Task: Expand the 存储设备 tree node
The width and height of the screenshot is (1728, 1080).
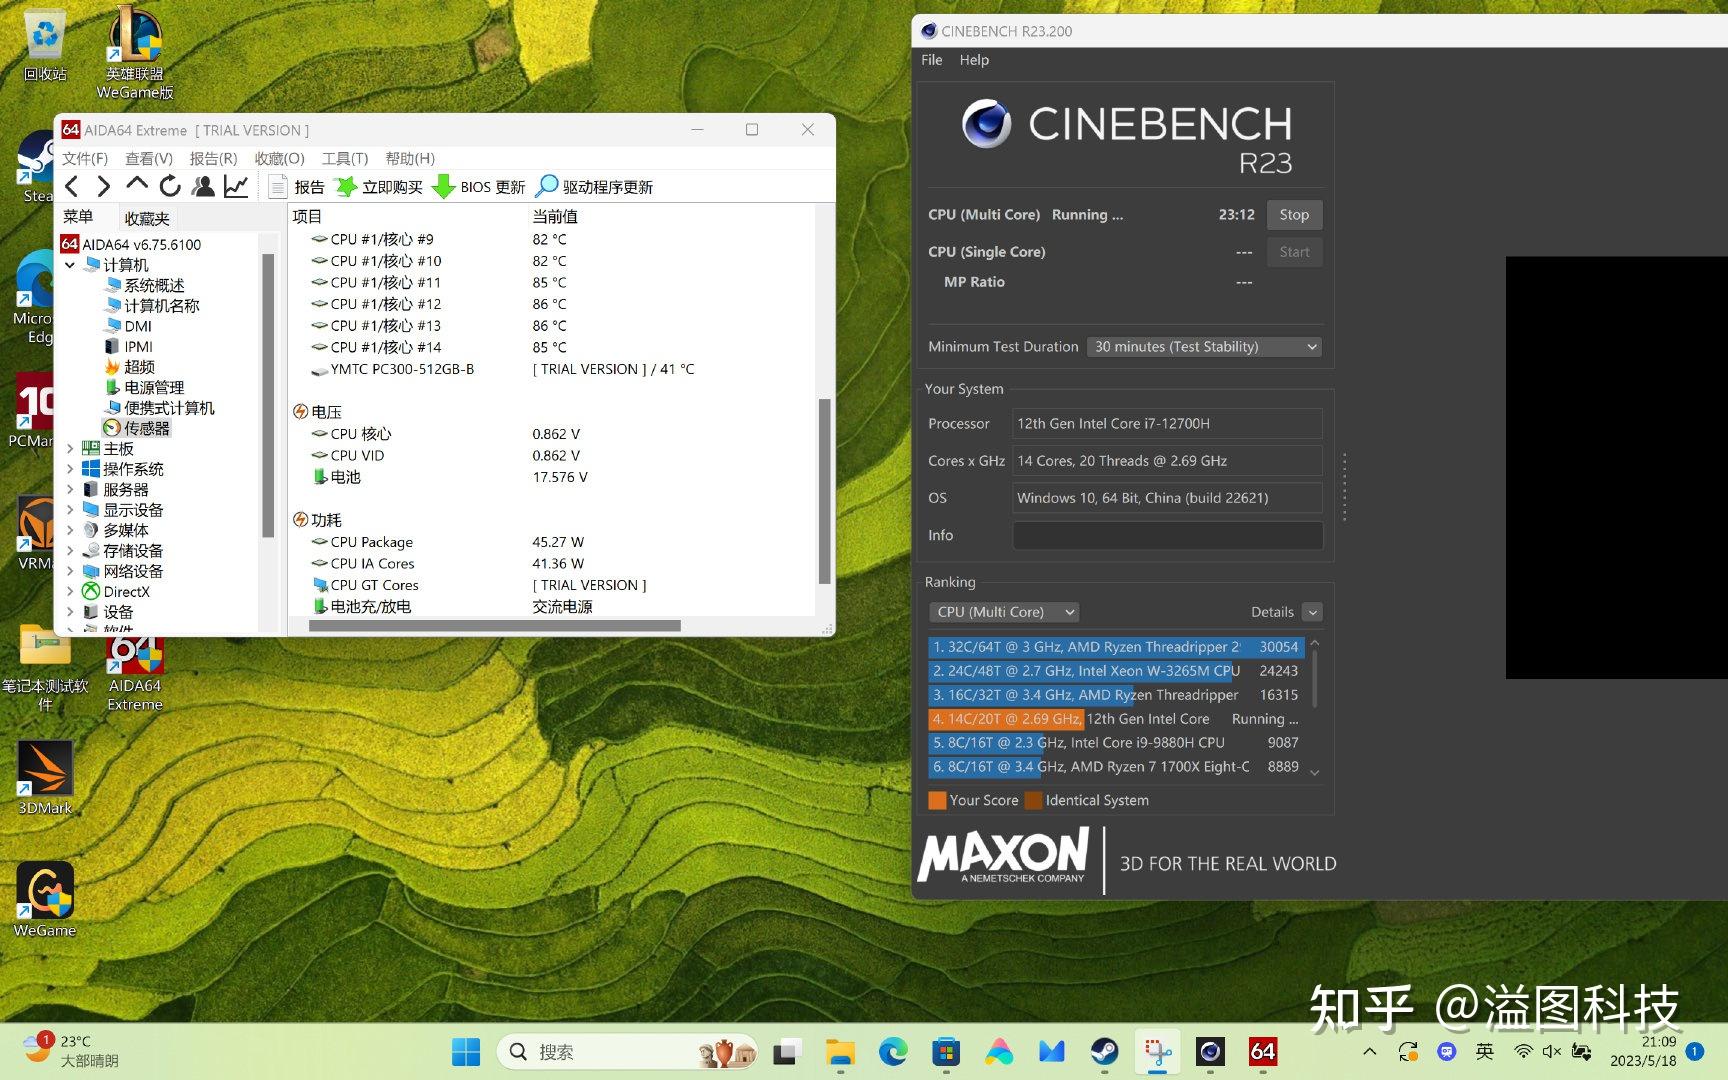Action: click(70, 551)
